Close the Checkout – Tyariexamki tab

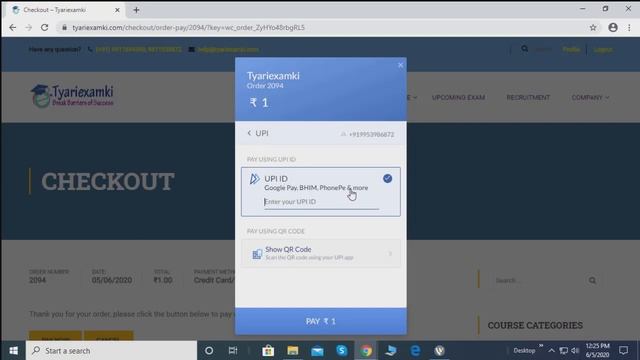[117, 10]
